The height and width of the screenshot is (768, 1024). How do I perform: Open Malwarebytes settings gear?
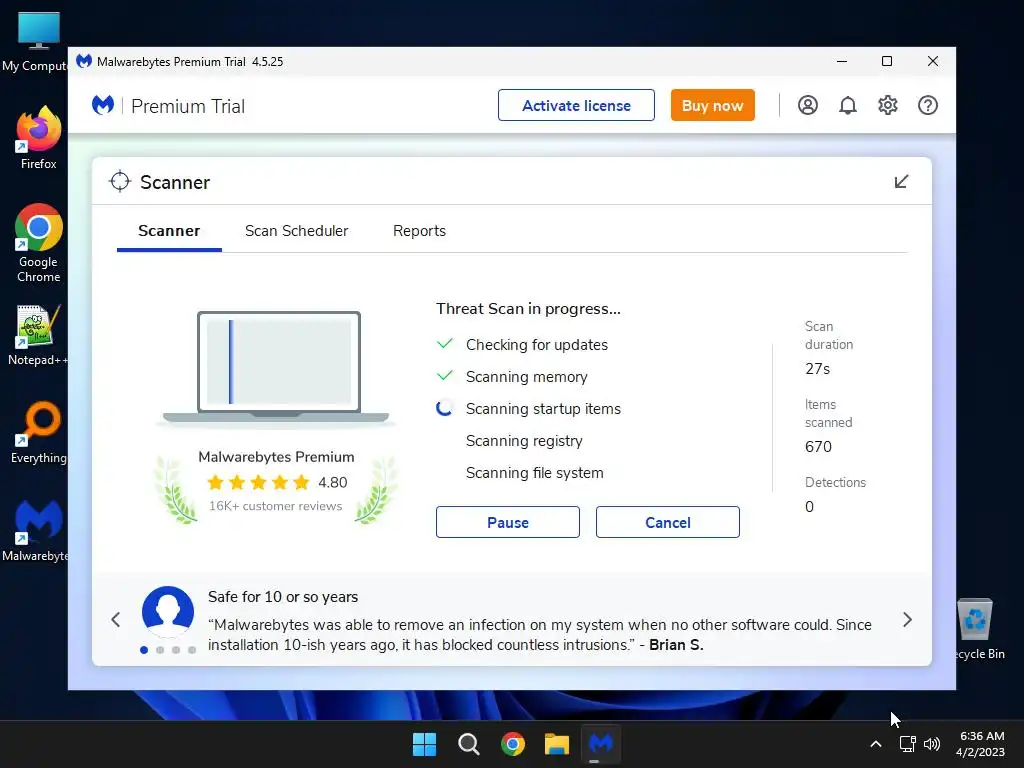[x=888, y=105]
